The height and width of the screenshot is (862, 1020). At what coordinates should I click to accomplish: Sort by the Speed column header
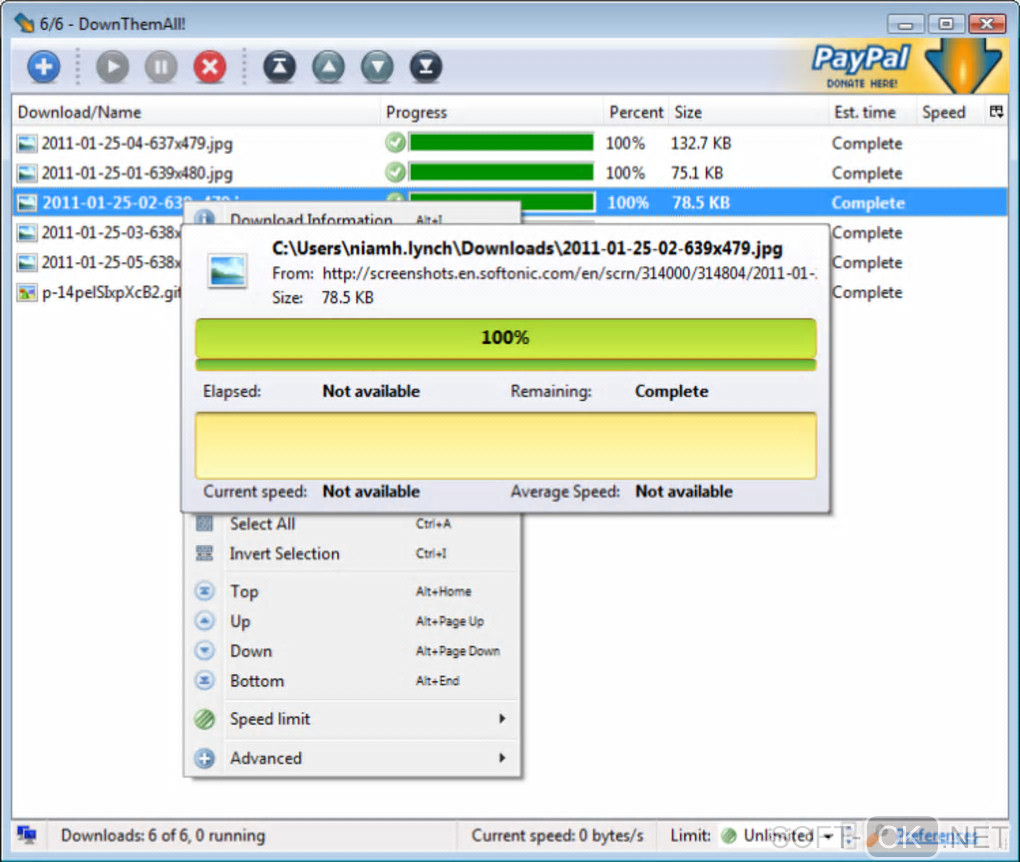[950, 112]
